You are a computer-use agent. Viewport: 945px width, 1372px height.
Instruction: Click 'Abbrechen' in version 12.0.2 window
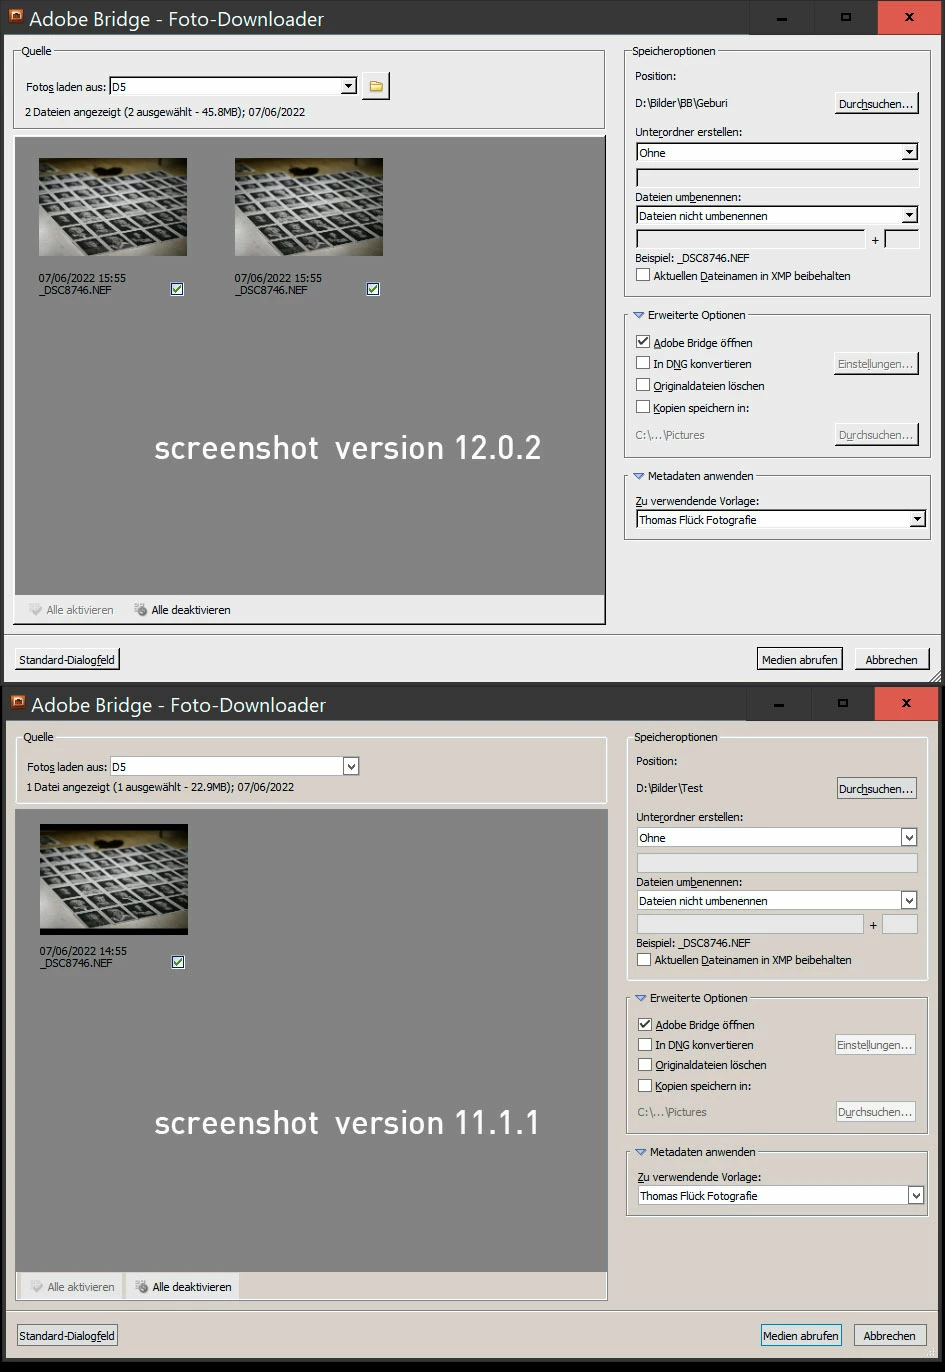(x=891, y=659)
